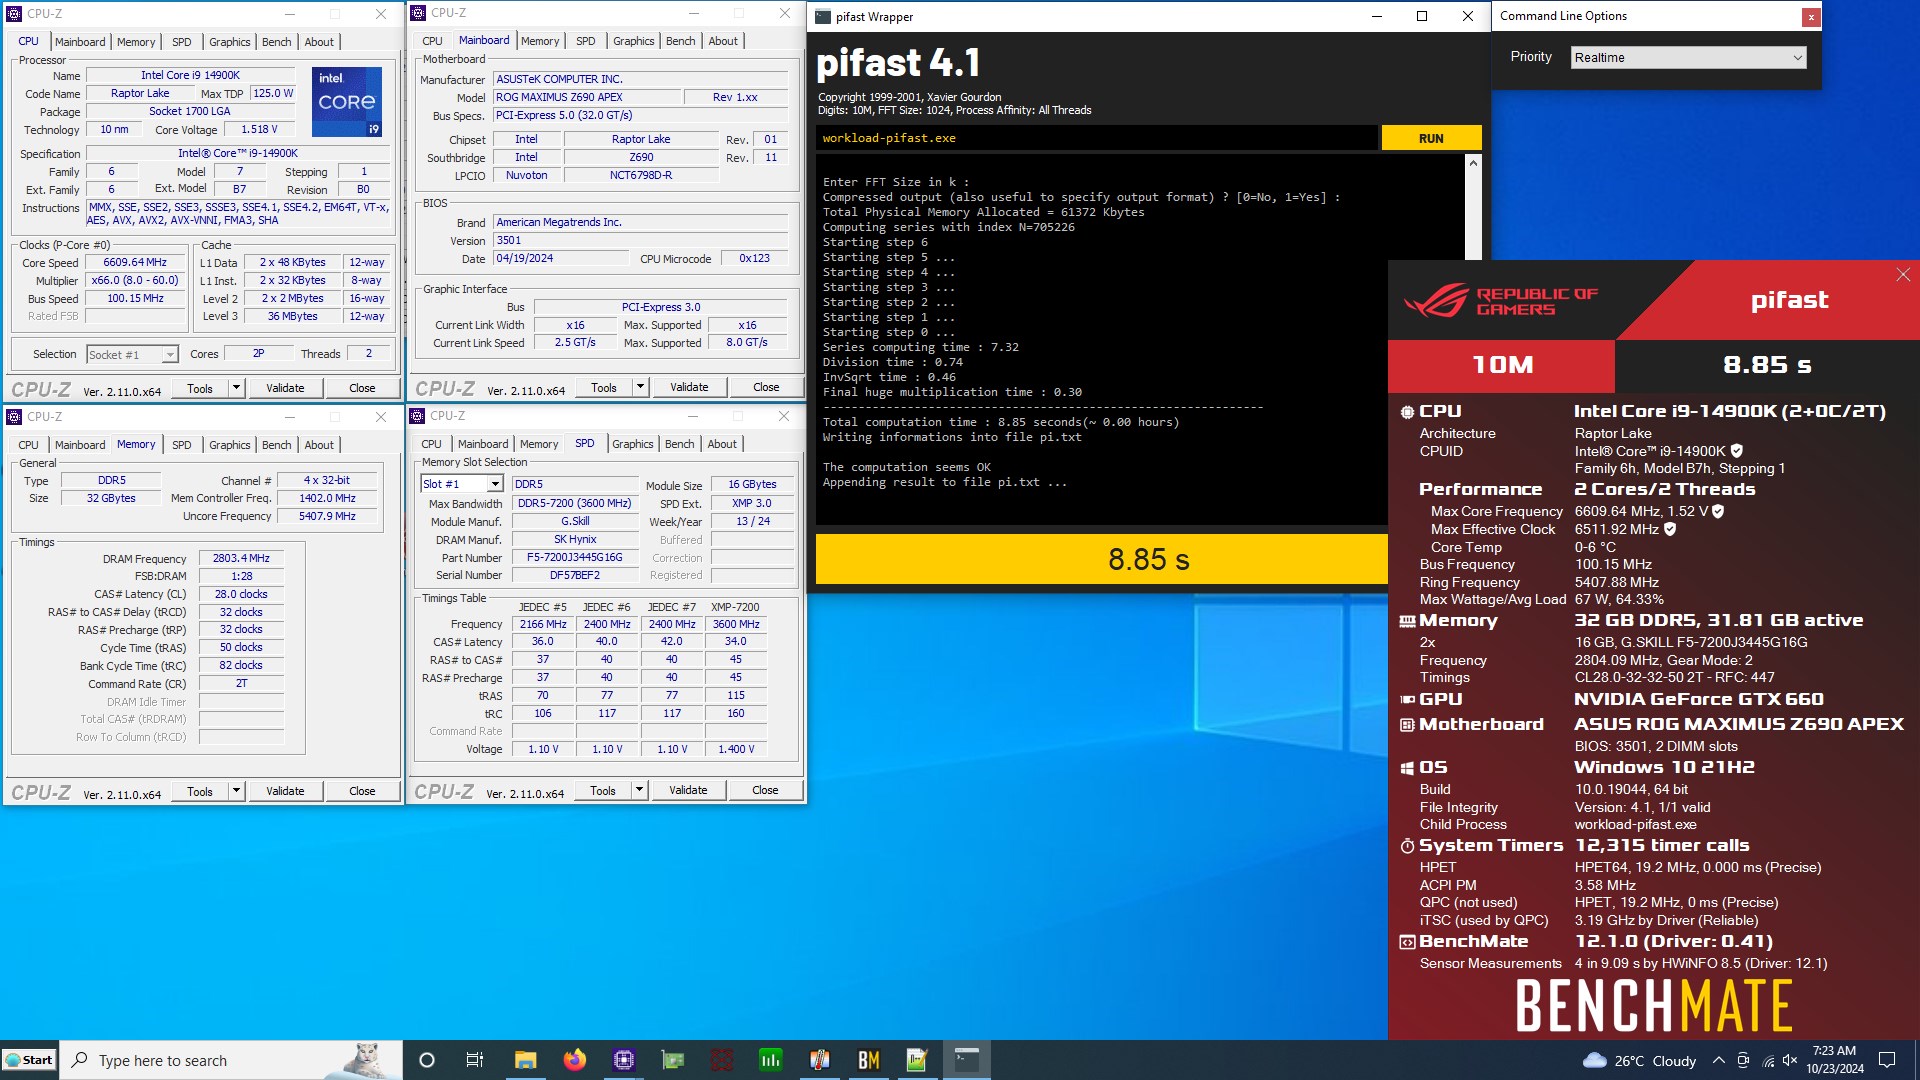Open Cortana circle icon on taskbar
The width and height of the screenshot is (1920, 1080).
(x=426, y=1060)
